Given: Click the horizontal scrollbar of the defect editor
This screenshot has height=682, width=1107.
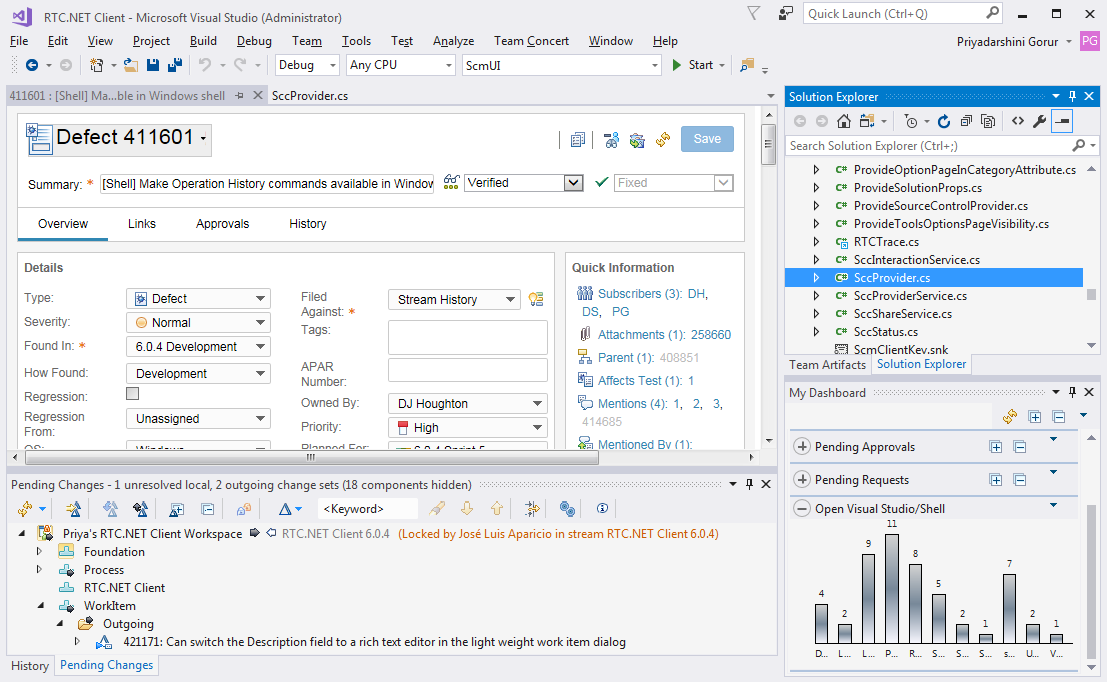Looking at the screenshot, I should click(x=311, y=457).
